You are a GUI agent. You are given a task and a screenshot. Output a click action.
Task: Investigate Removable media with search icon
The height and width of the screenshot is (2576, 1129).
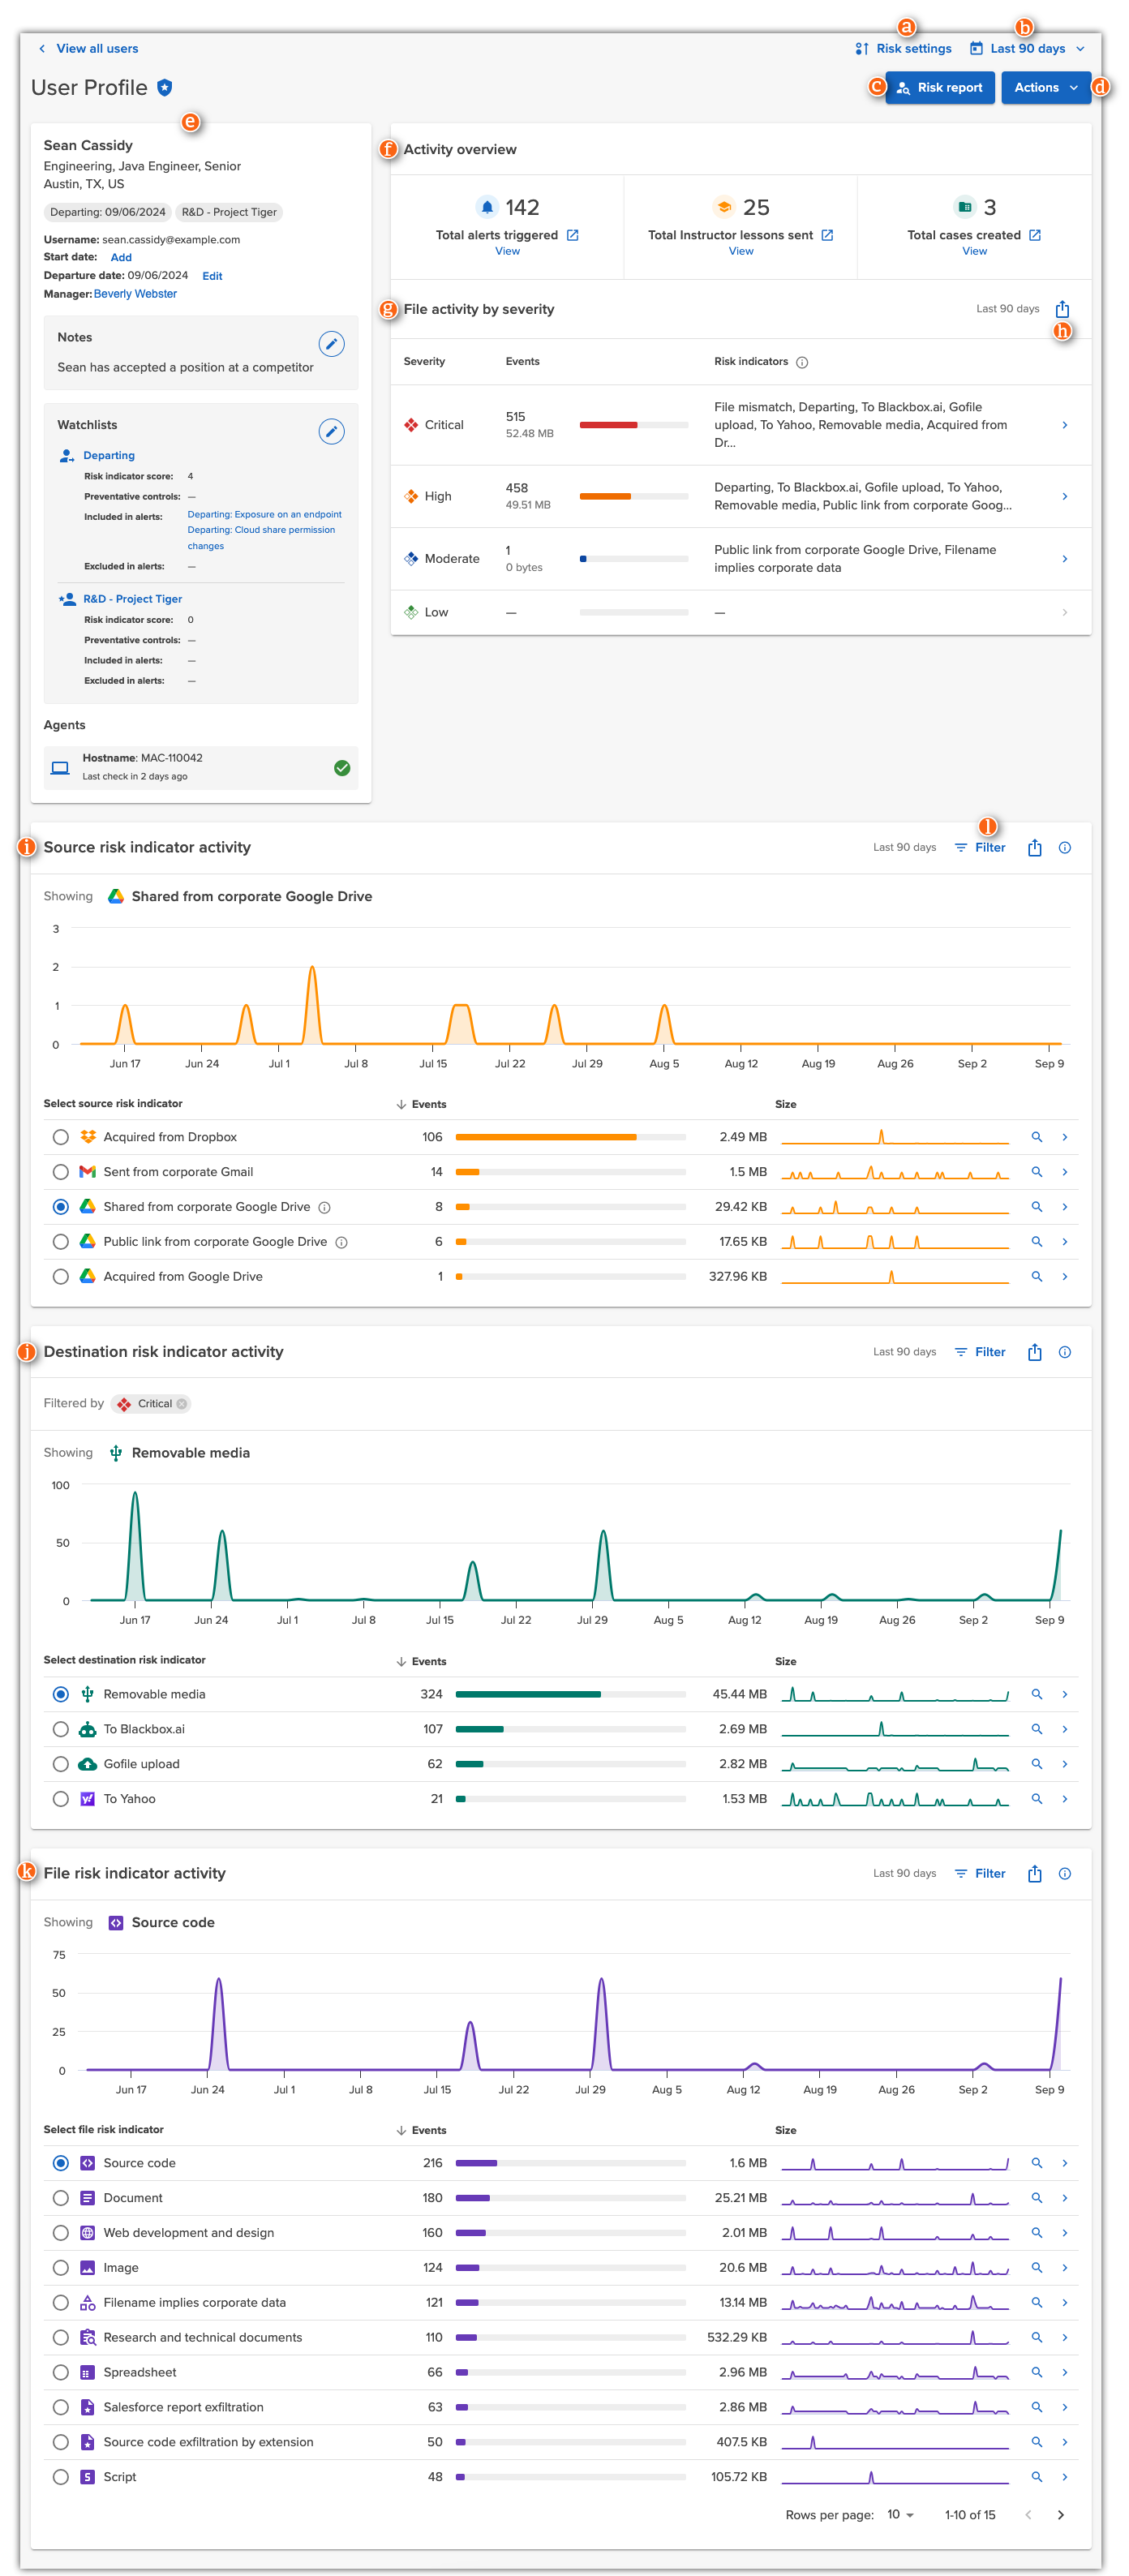(x=1036, y=1694)
